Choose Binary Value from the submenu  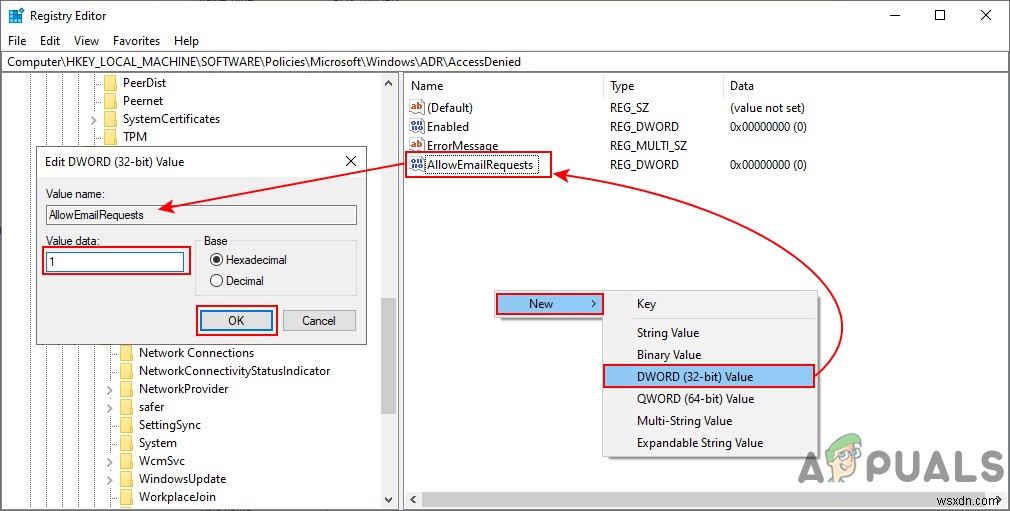(x=709, y=354)
